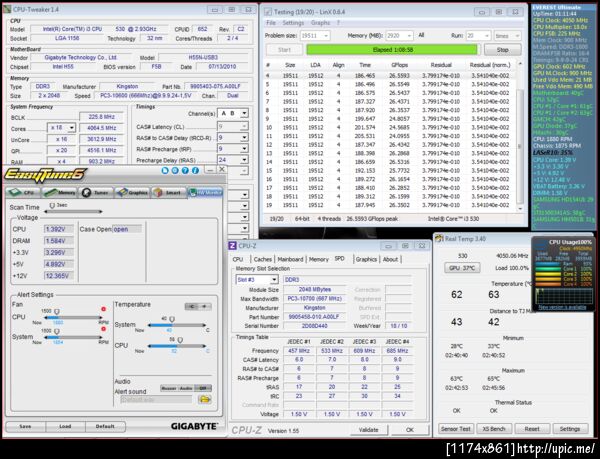The image size is (600, 459).
Task: Click the Real Temp title bar icon
Action: click(x=439, y=238)
